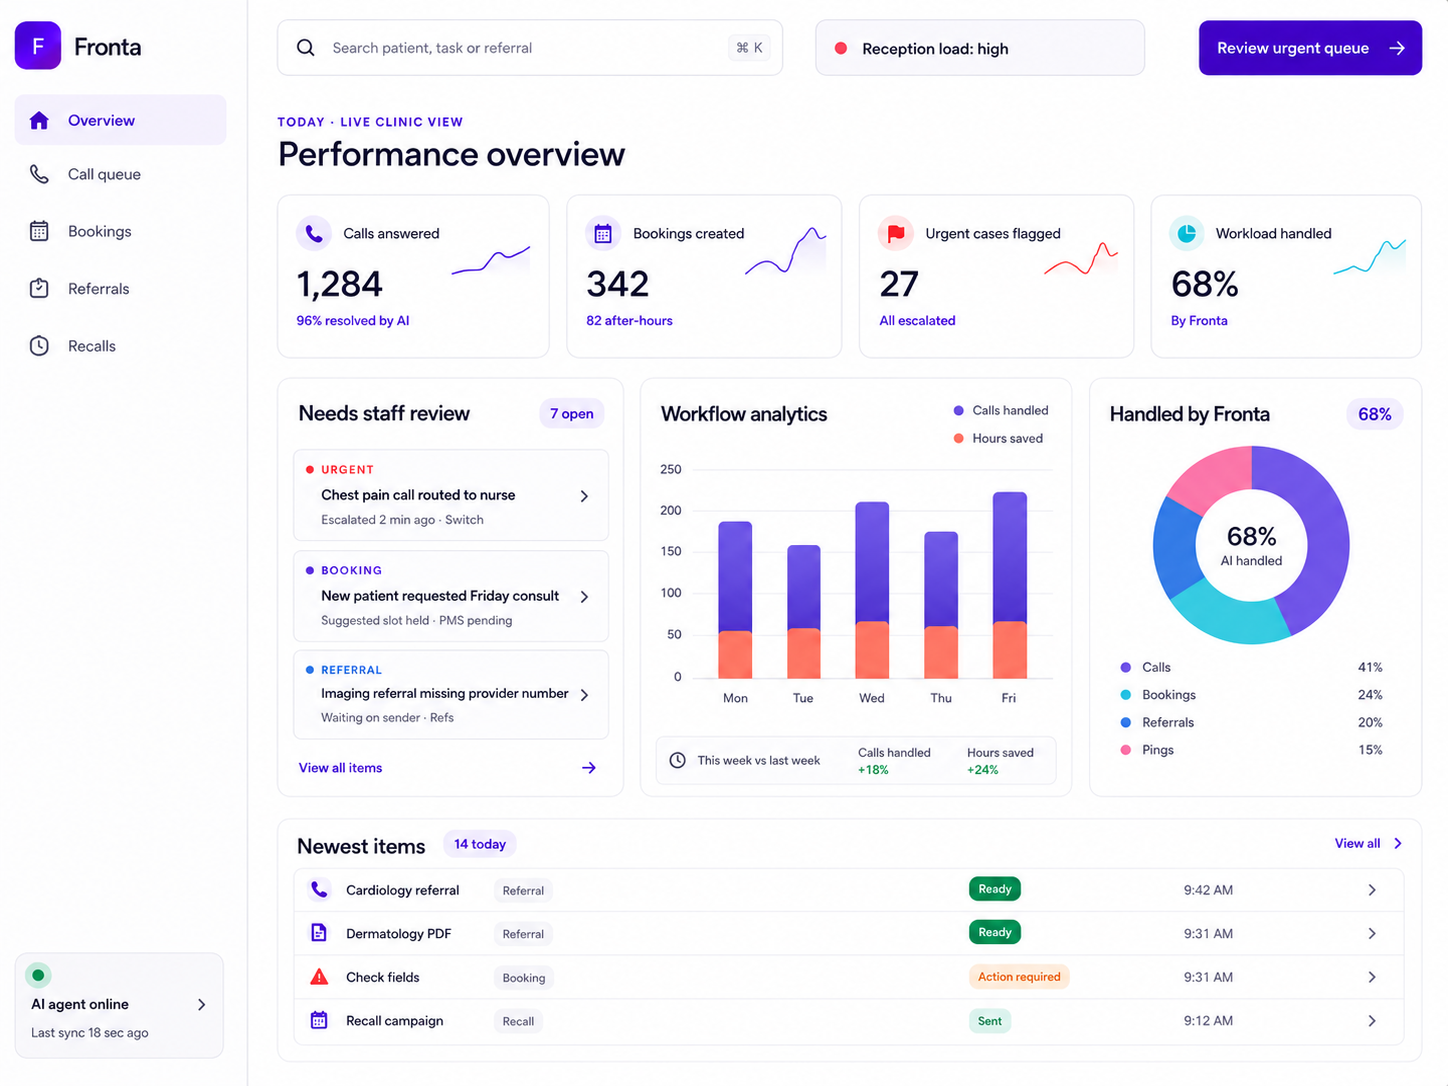This screenshot has width=1448, height=1086.
Task: Expand the Imaging referral item chevron
Action: tap(585, 695)
